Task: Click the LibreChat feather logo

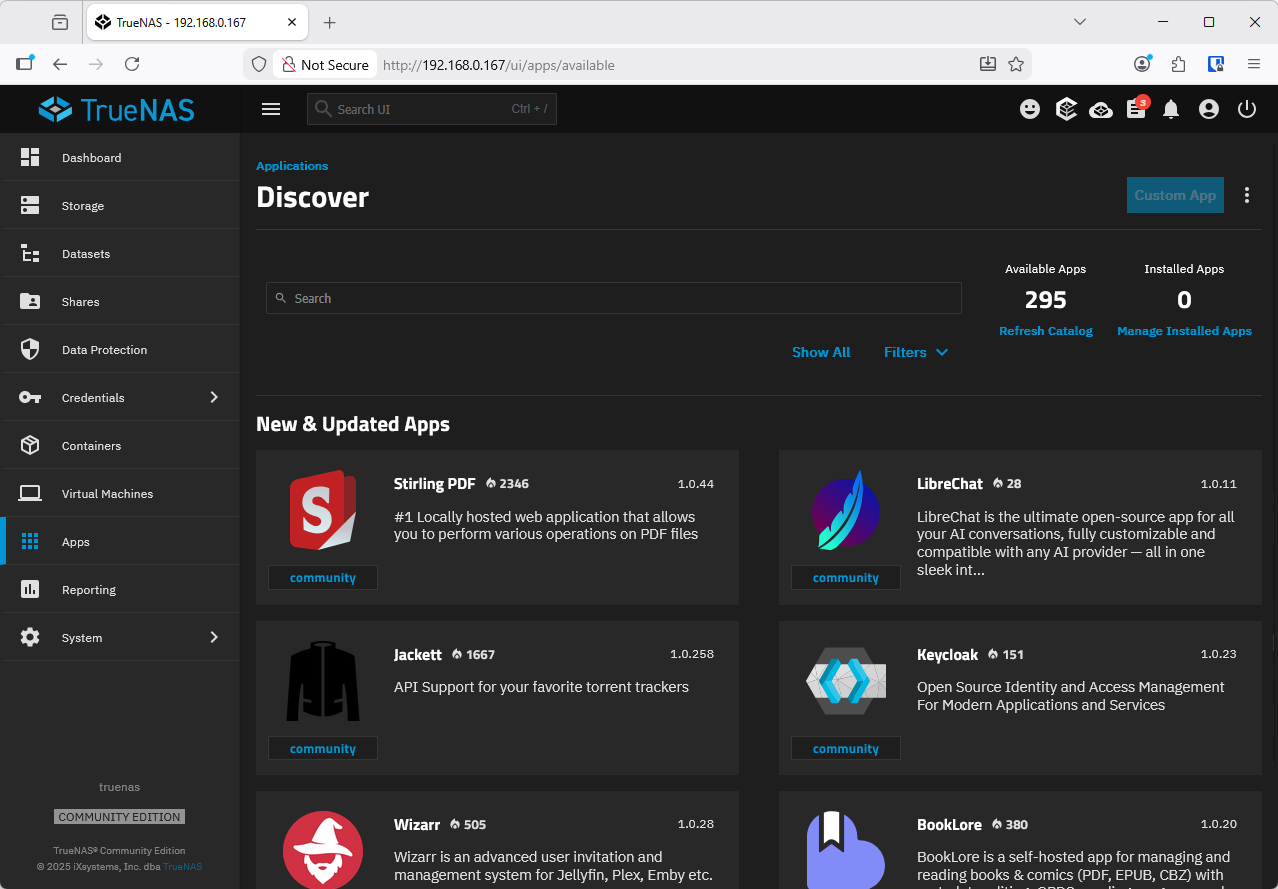Action: [x=846, y=510]
